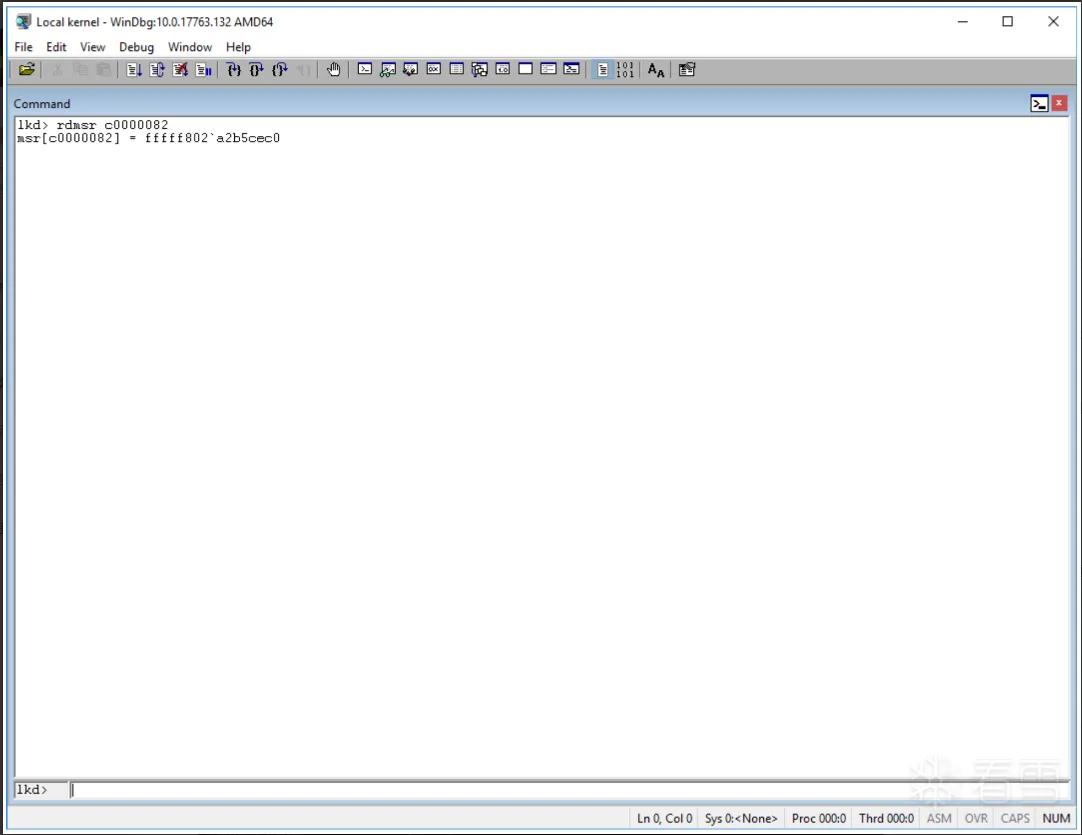Click the Go toolbar icon
Image resolution: width=1082 pixels, height=835 pixels.
click(134, 70)
